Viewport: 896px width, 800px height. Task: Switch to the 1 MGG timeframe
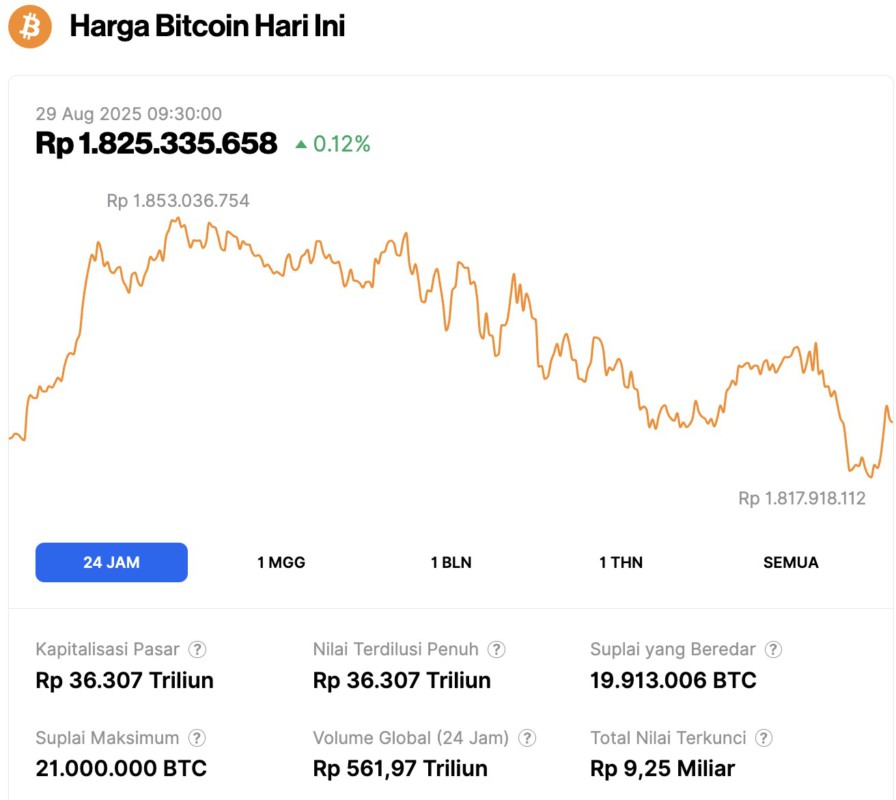[279, 562]
